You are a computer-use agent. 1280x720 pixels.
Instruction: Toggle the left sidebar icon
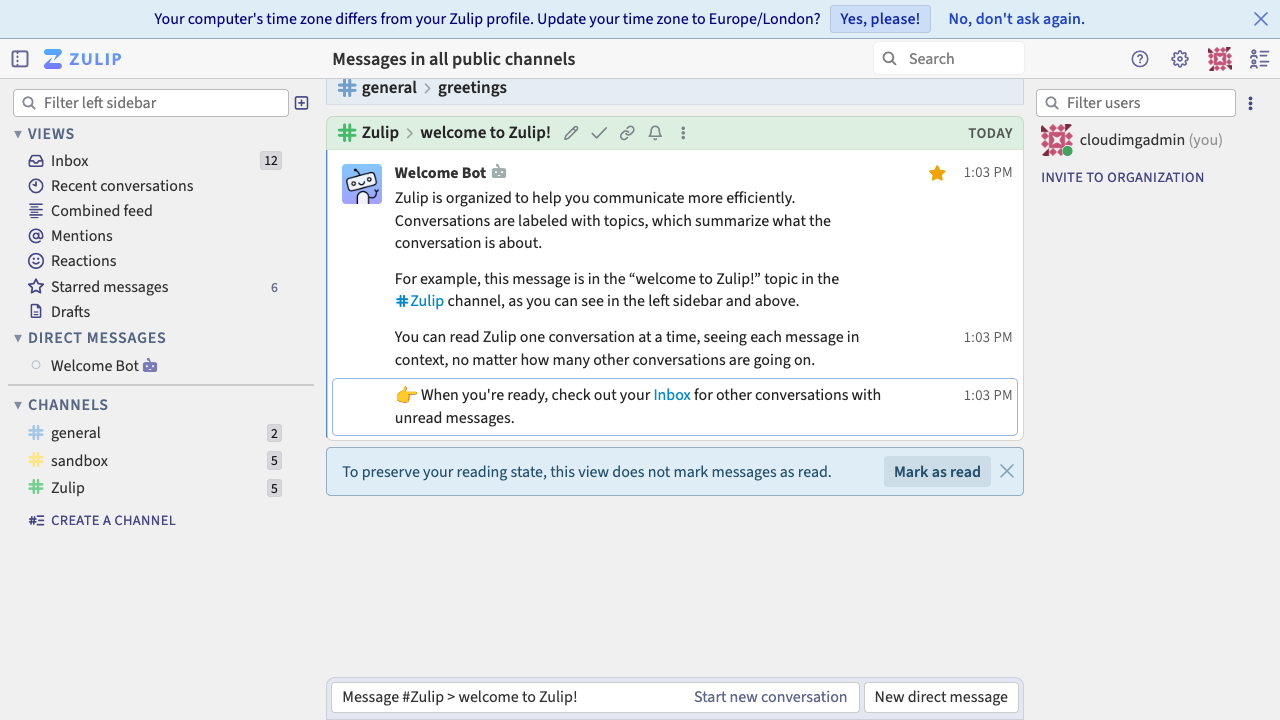(x=20, y=59)
